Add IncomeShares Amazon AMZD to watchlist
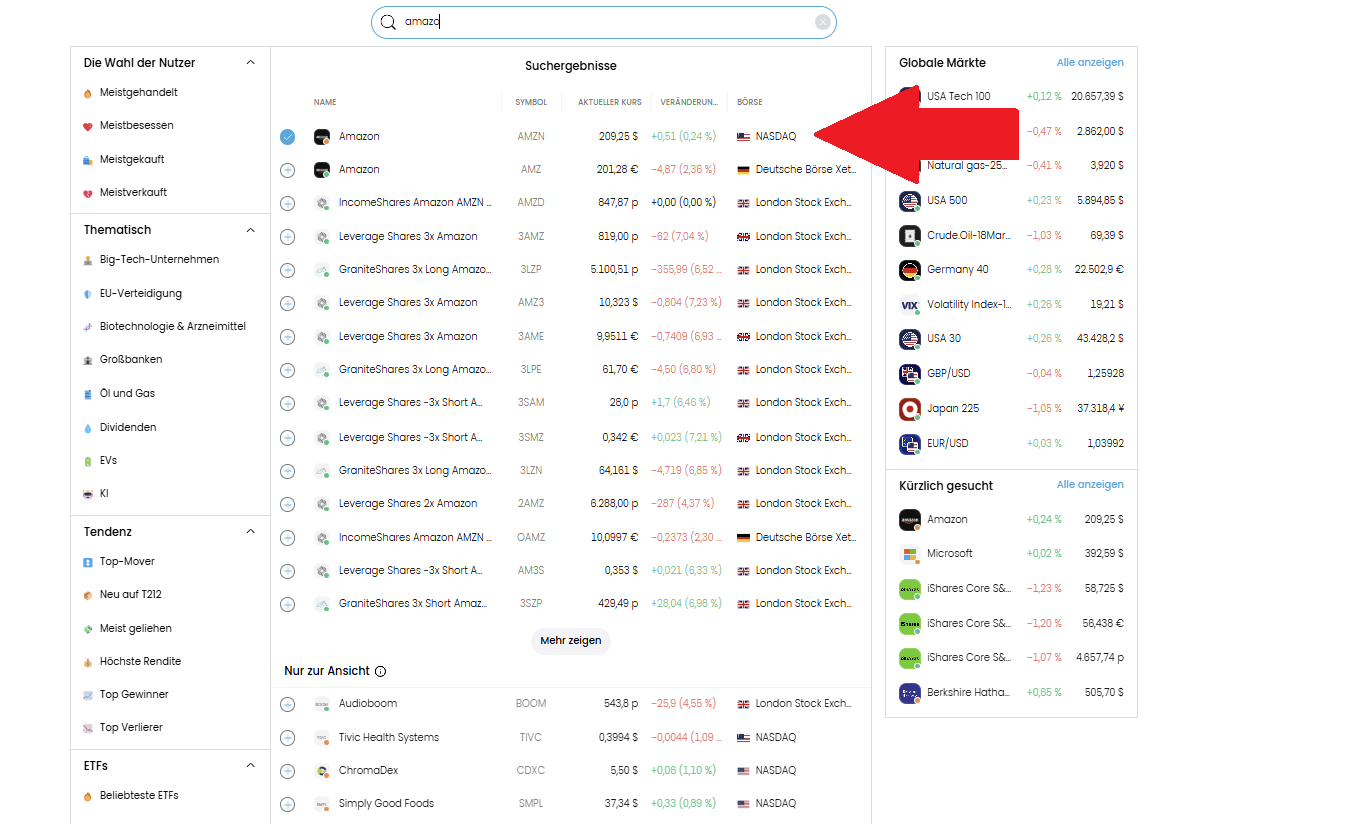The width and height of the screenshot is (1368, 824). coord(288,203)
